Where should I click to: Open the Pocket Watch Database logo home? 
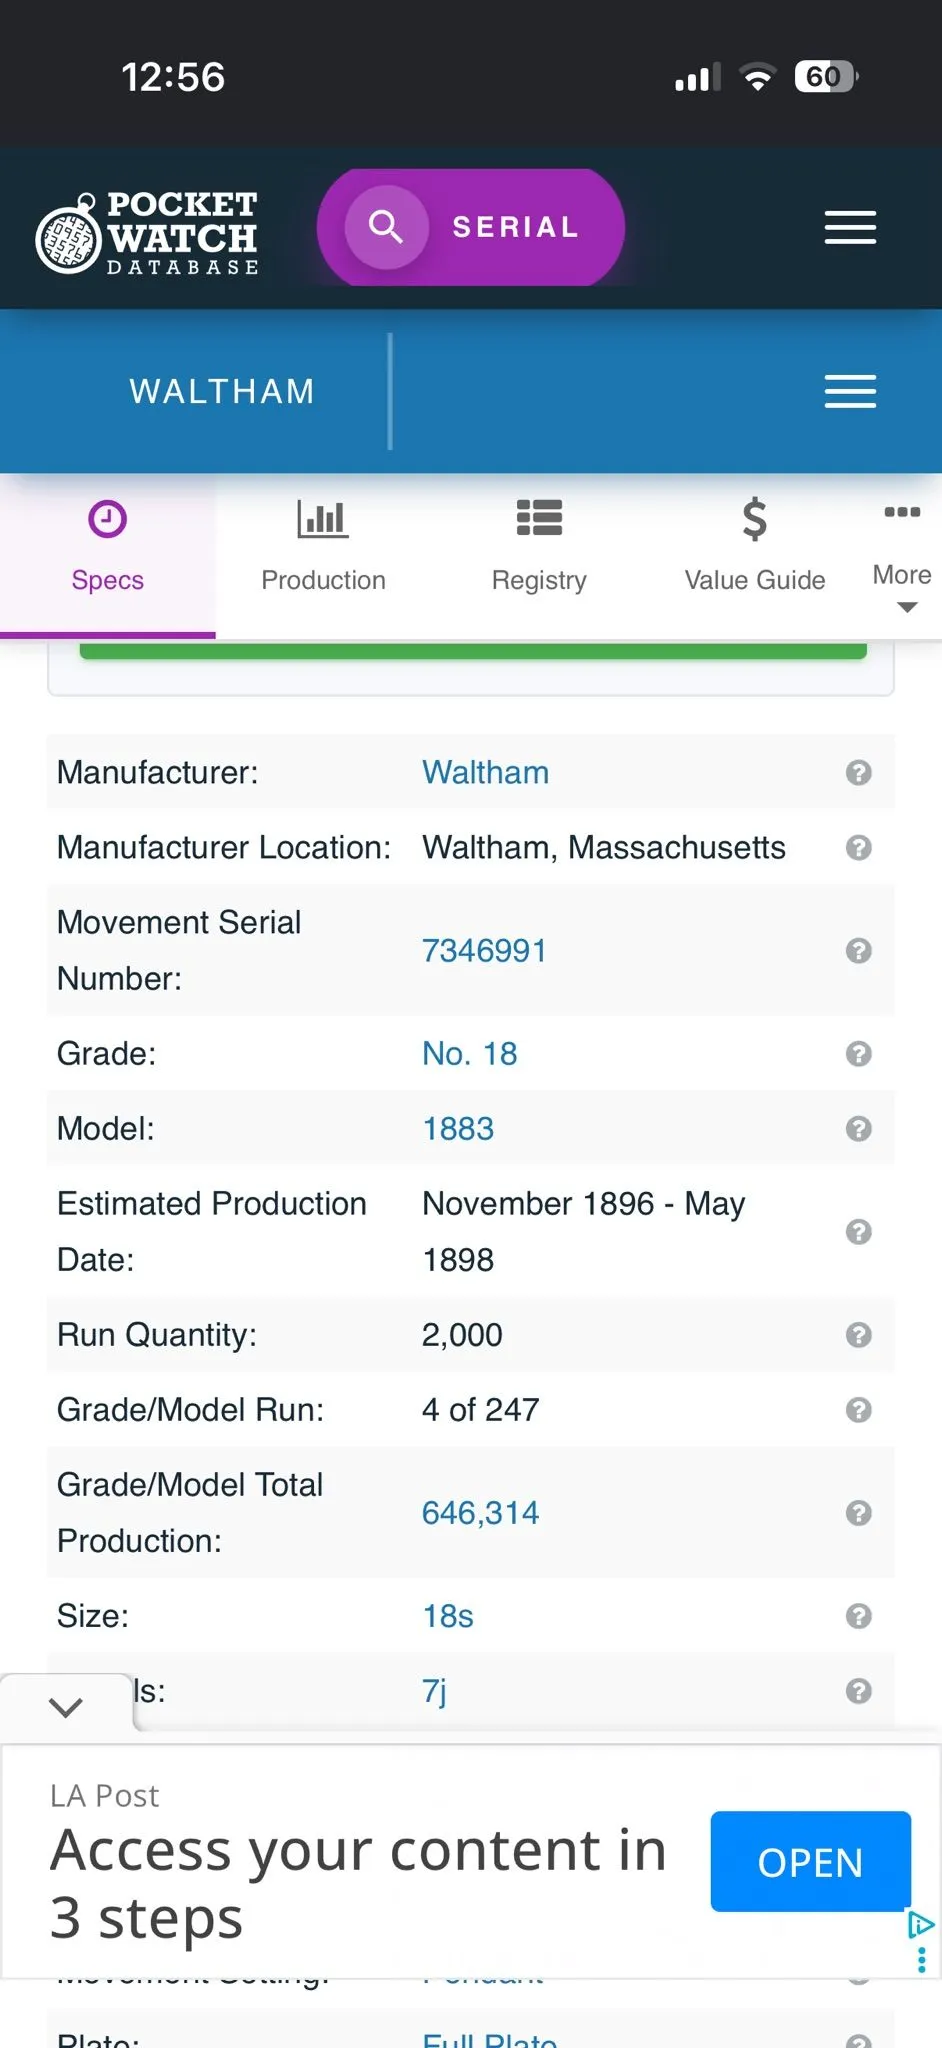pos(146,232)
